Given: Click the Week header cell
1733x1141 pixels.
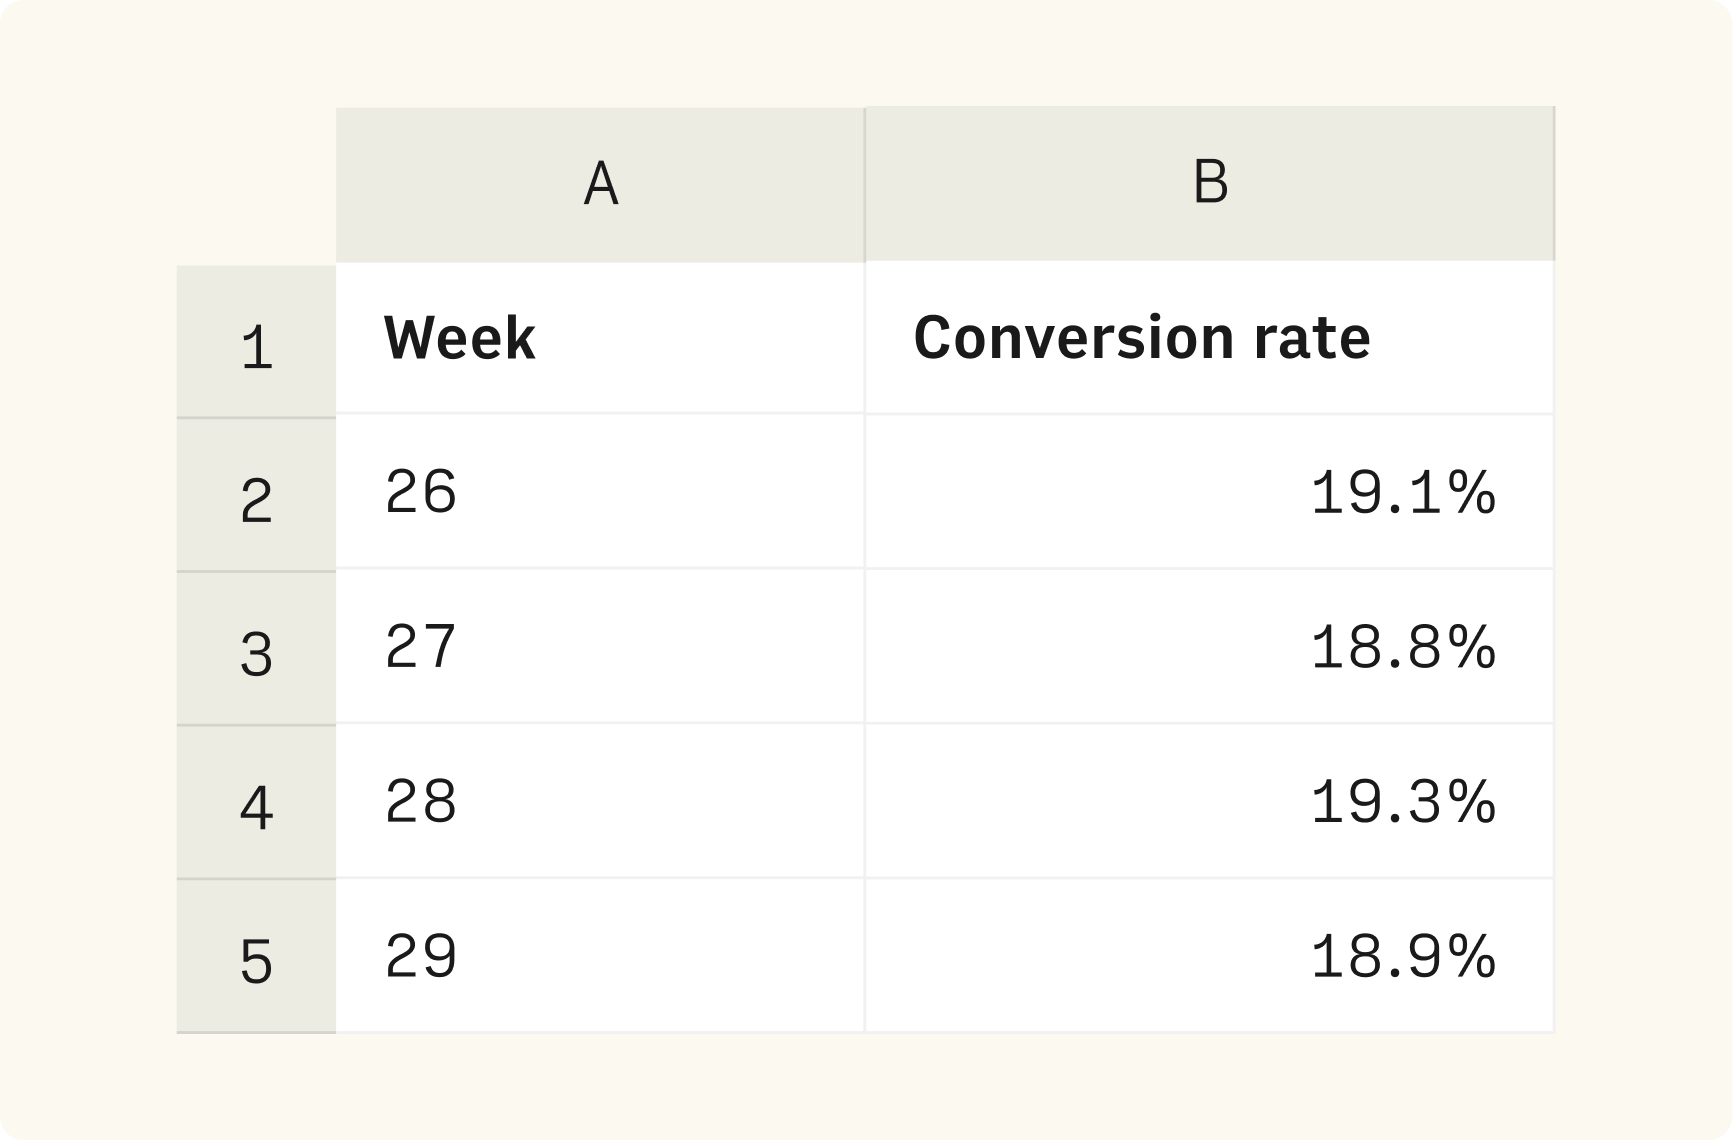Looking at the screenshot, I should click(x=600, y=338).
